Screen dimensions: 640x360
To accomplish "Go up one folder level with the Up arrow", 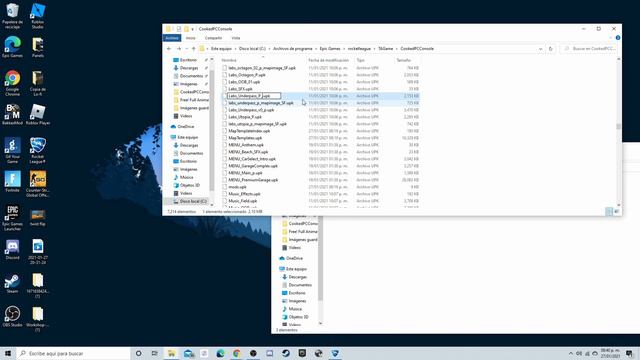I will tap(193, 49).
